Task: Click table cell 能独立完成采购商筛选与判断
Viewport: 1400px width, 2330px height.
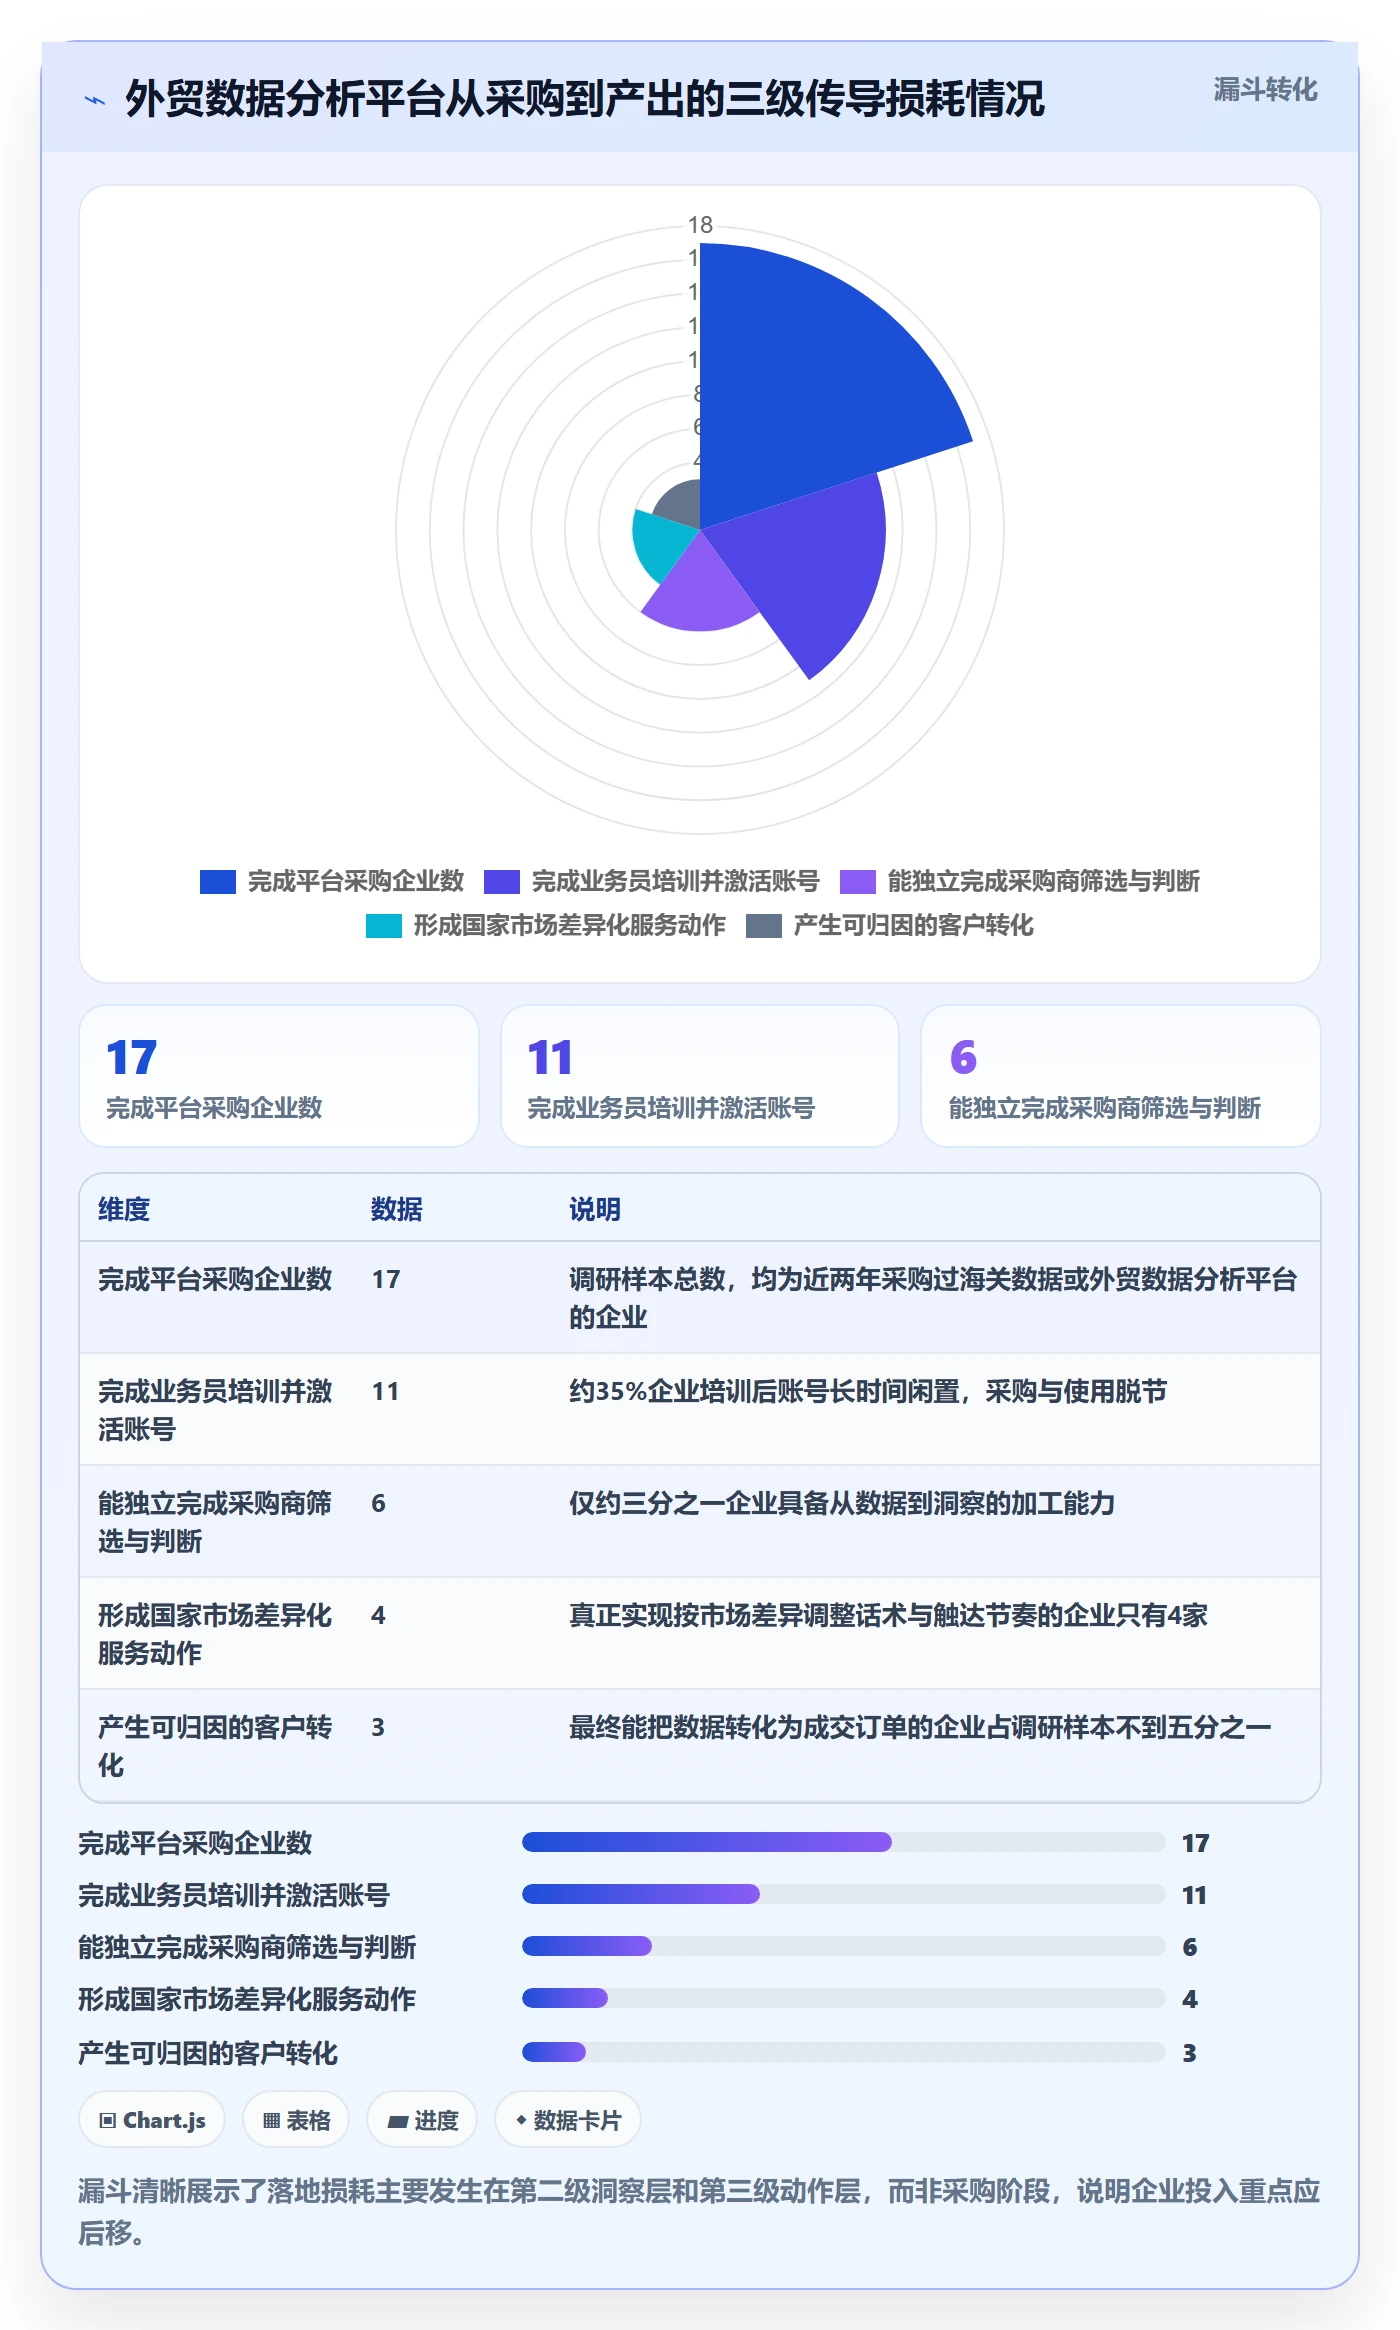Action: click(x=215, y=1522)
